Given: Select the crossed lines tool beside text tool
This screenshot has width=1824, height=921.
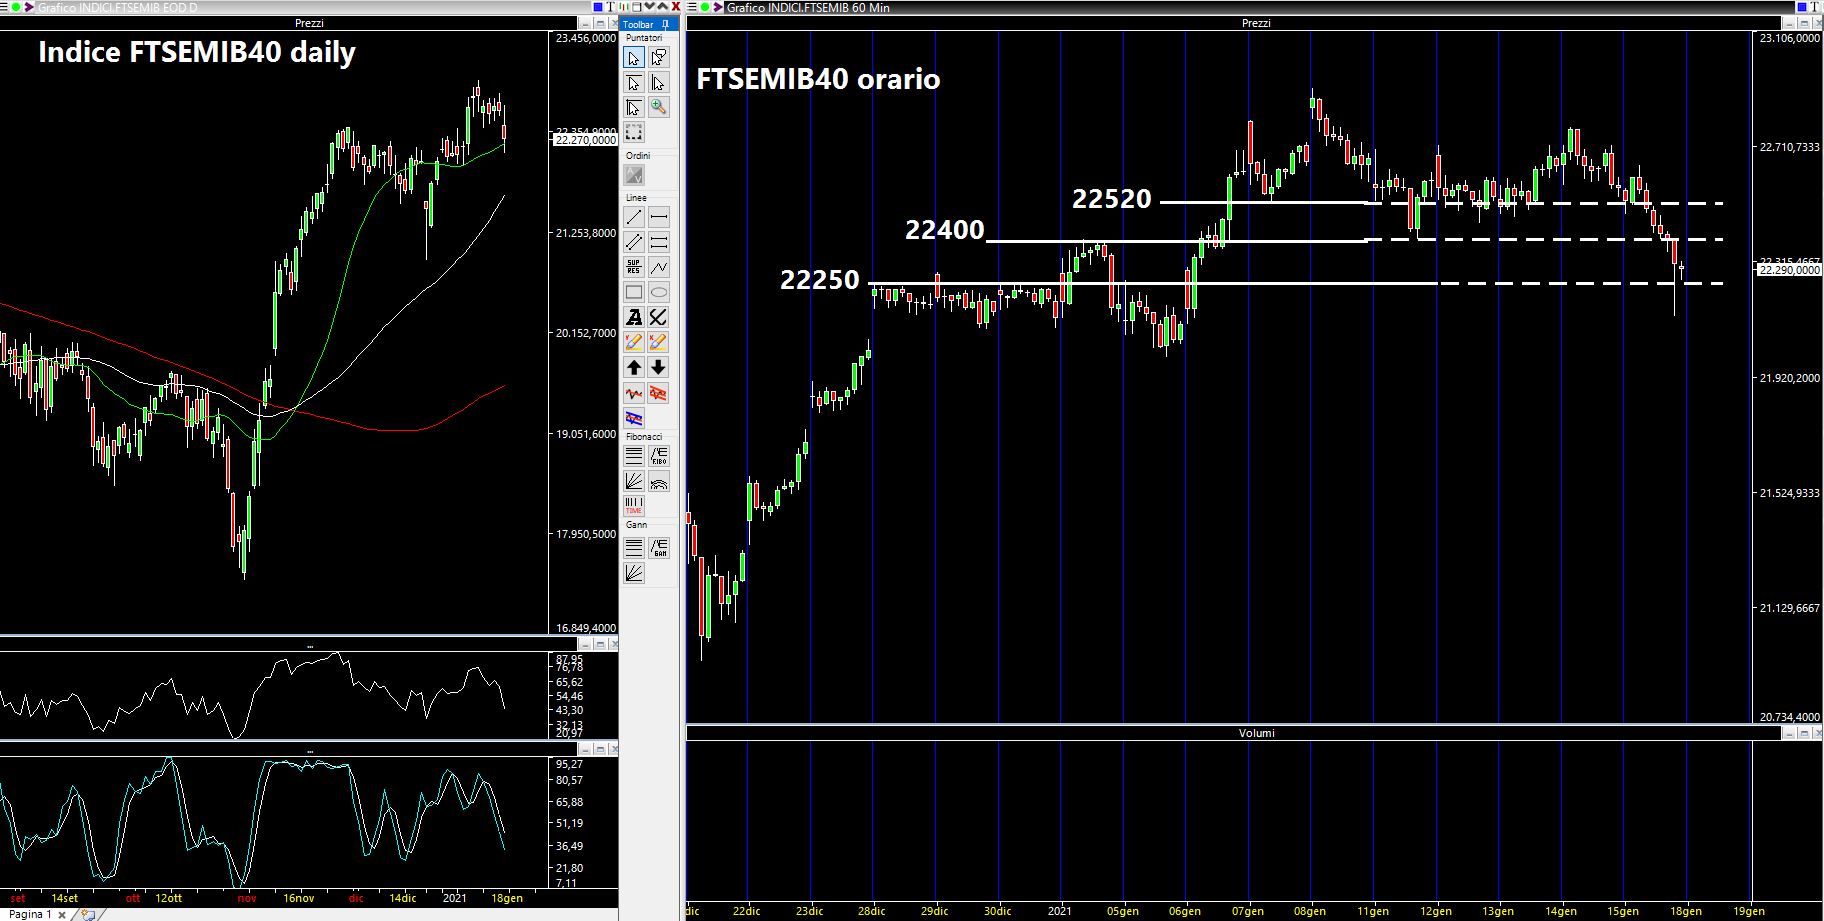Looking at the screenshot, I should pyautogui.click(x=658, y=317).
